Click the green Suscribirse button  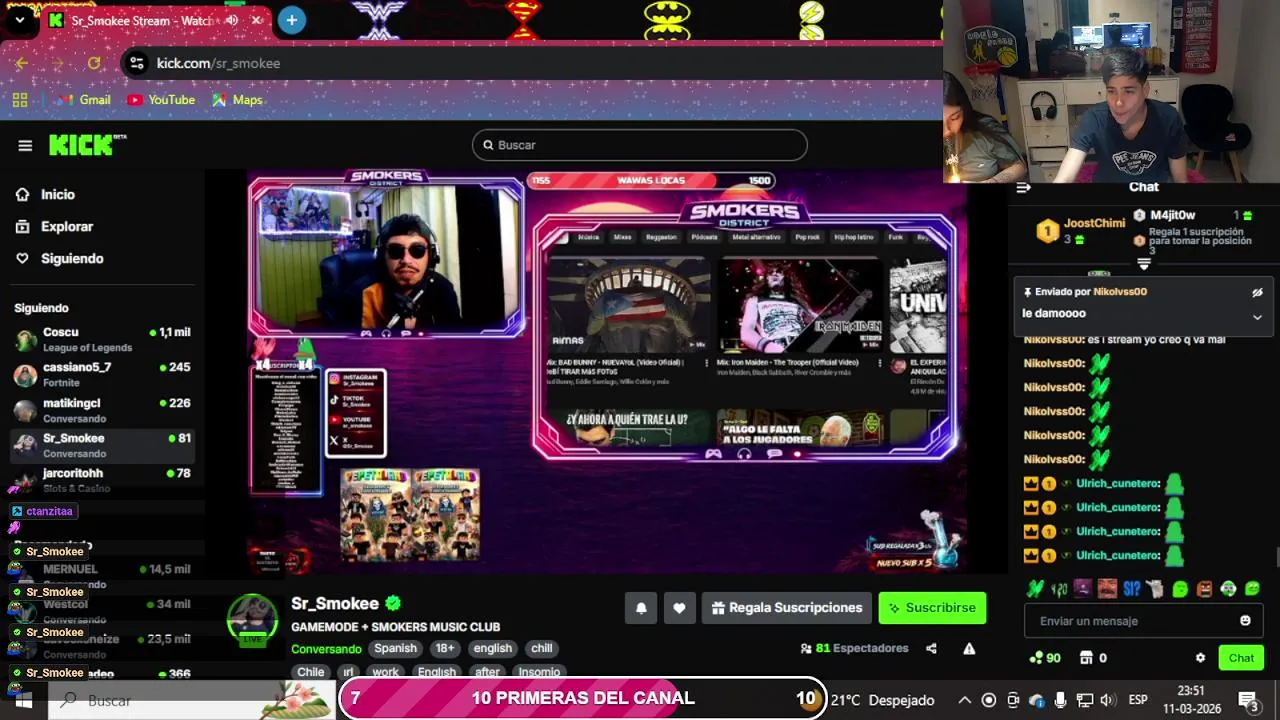coord(932,608)
